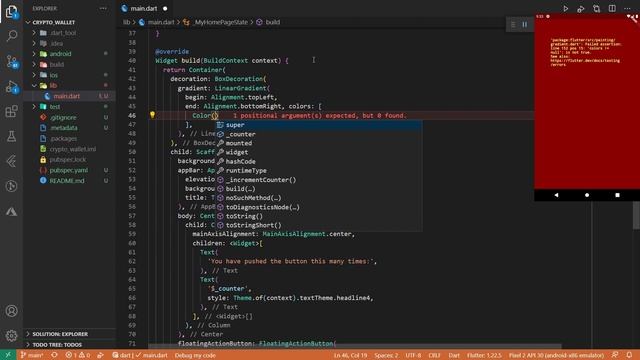This screenshot has width=640, height=360.
Task: Open the Run and Debug view
Action: (x=11, y=87)
